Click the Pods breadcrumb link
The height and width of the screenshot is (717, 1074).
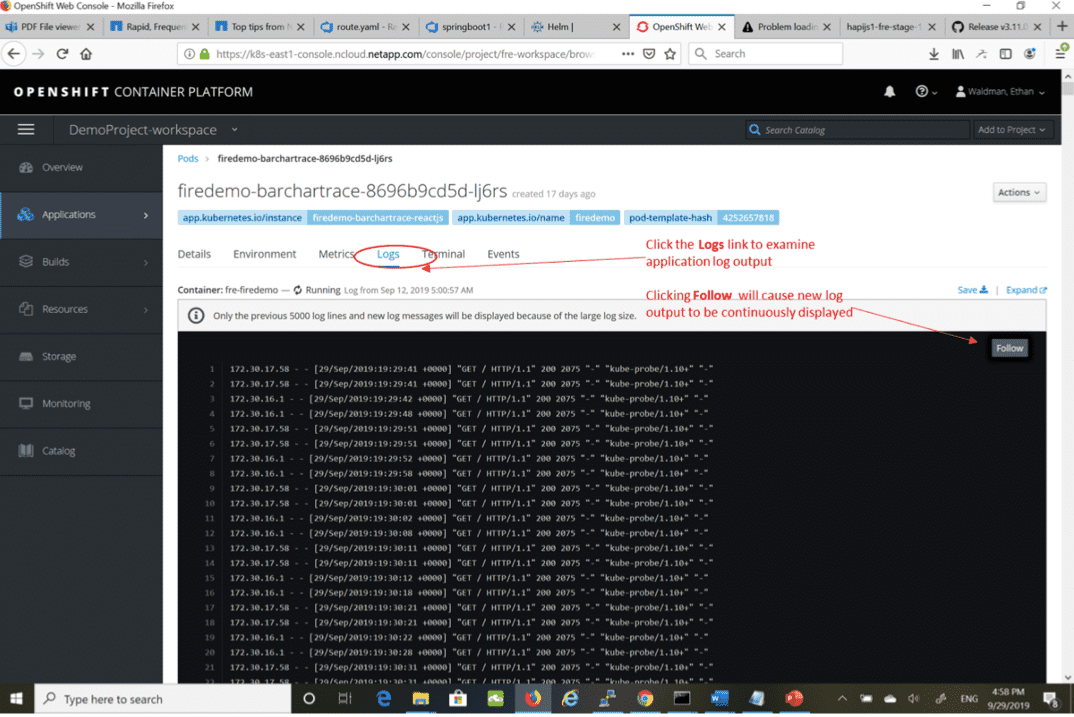click(x=188, y=158)
